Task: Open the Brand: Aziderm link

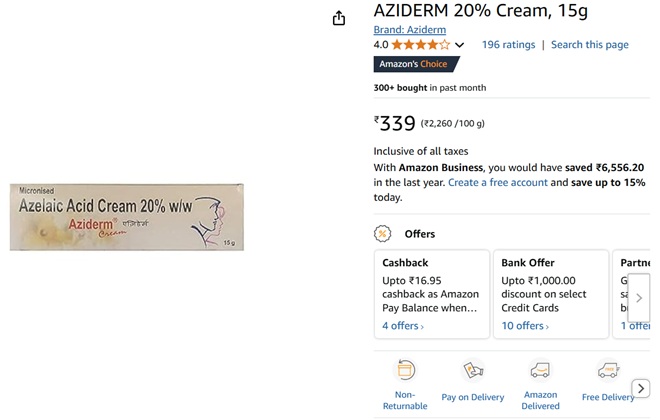Action: tap(410, 30)
